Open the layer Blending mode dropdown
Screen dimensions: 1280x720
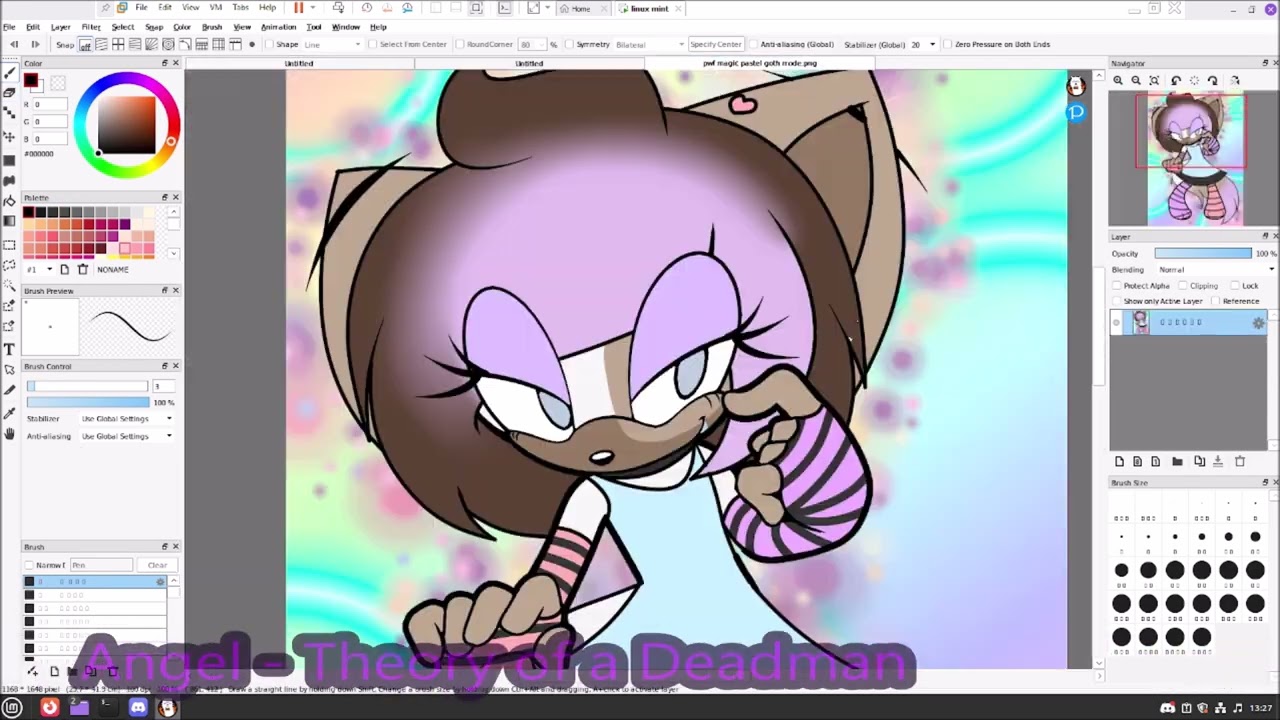click(1216, 270)
